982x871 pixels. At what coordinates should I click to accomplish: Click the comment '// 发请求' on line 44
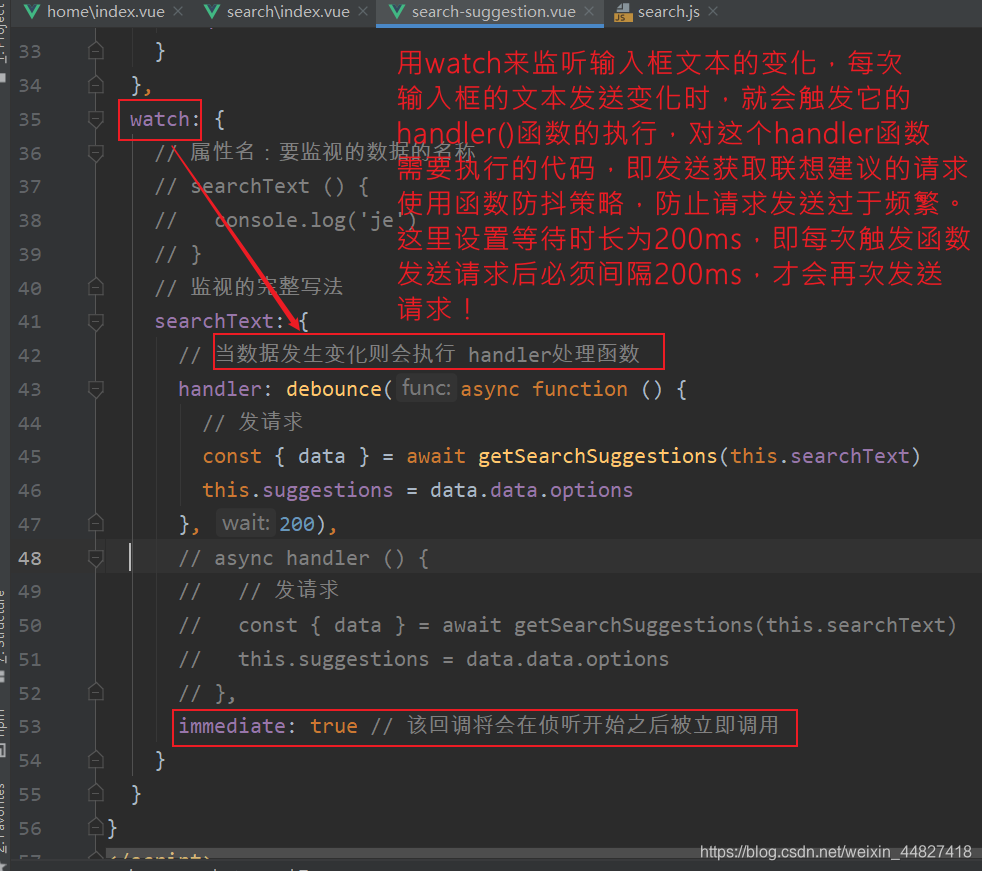tap(253, 422)
